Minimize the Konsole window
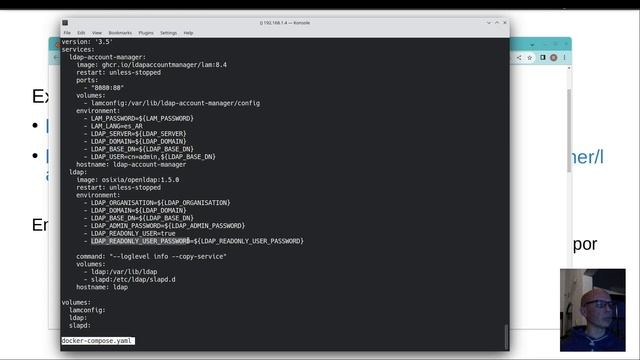The height and width of the screenshot is (360, 640). click(489, 23)
